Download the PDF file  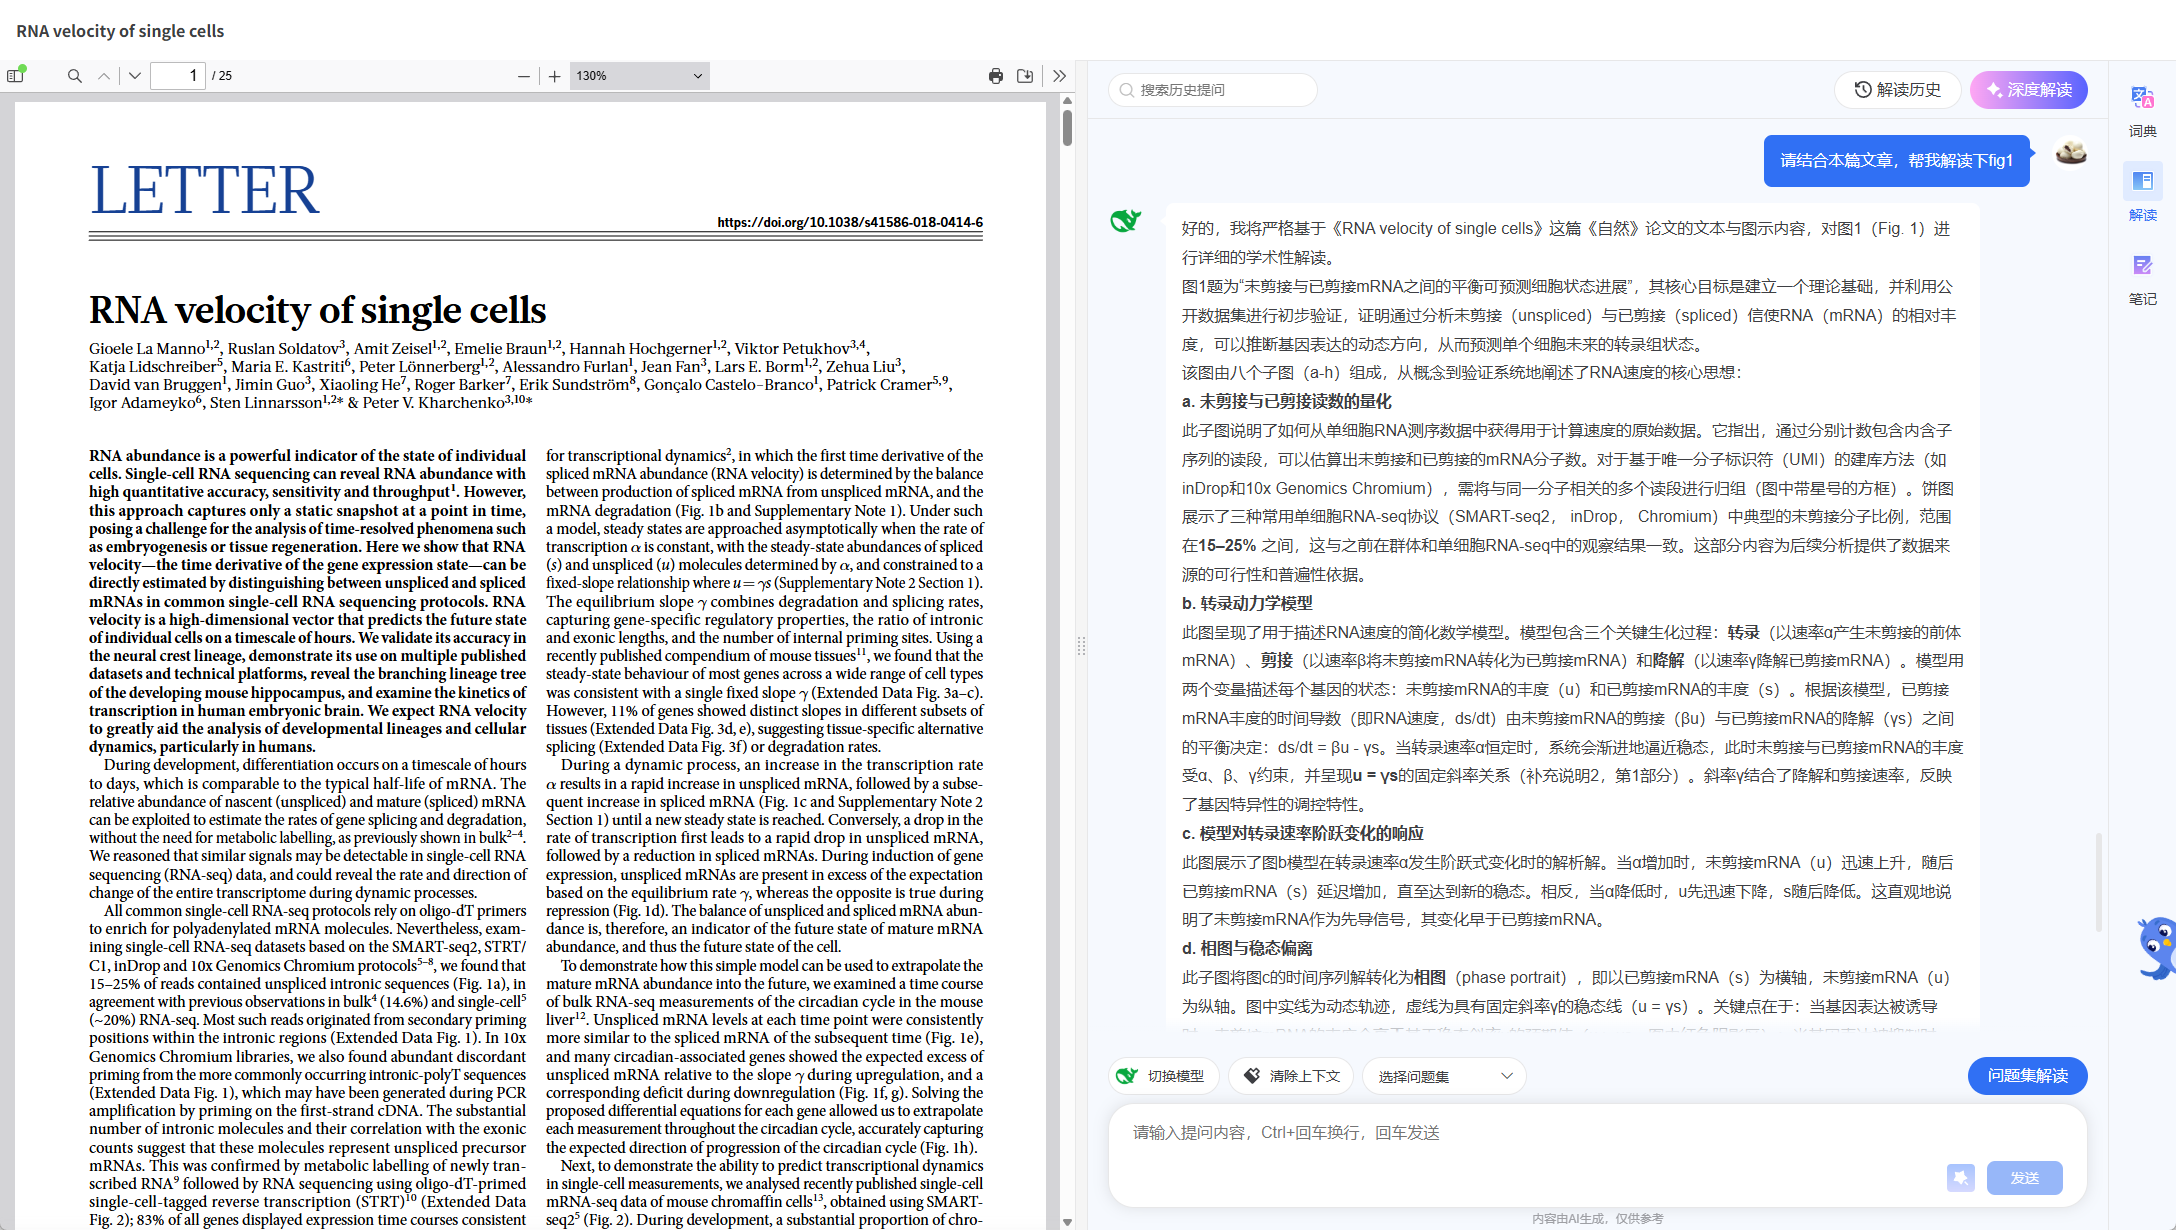point(1025,76)
